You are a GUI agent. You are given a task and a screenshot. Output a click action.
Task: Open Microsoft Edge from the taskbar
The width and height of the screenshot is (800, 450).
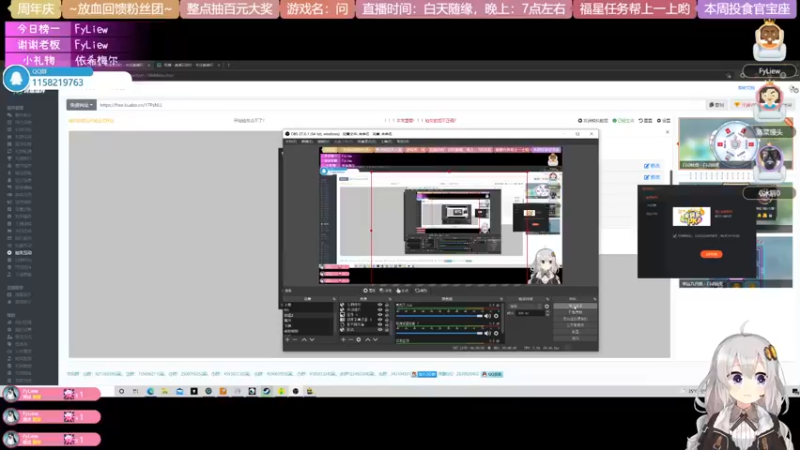pos(150,391)
